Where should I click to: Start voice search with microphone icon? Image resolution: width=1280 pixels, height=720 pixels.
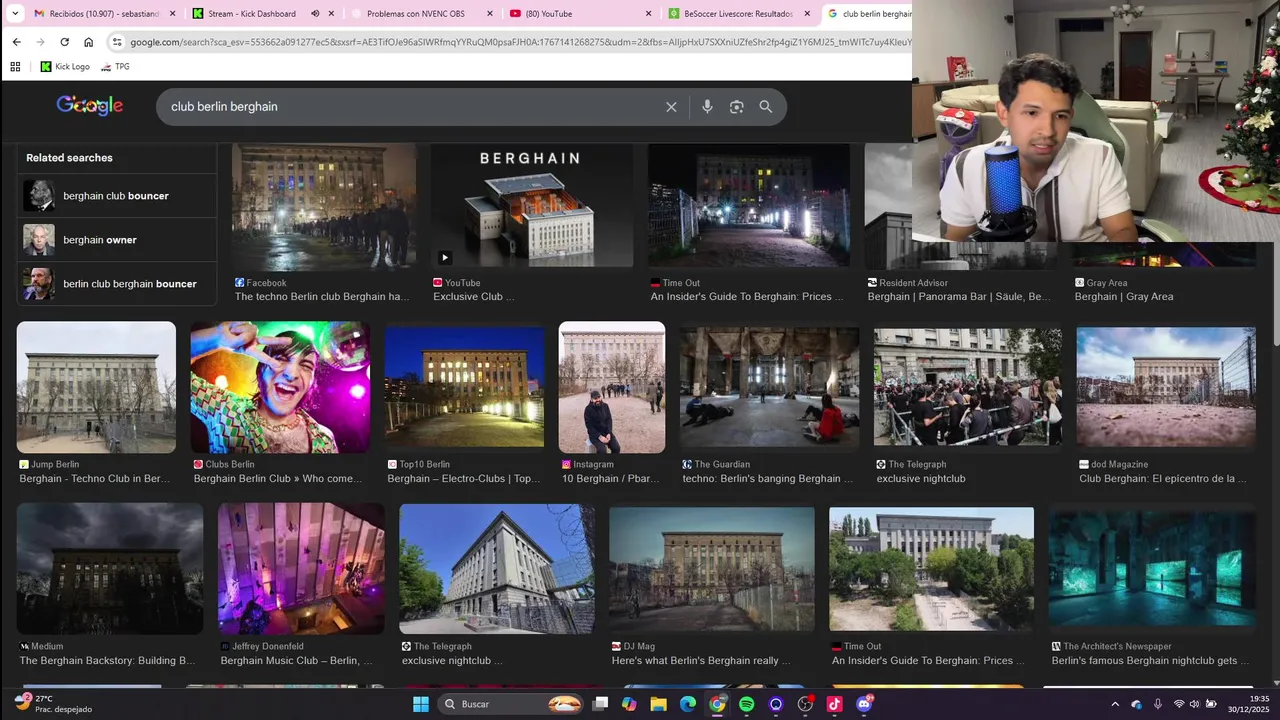(x=707, y=107)
